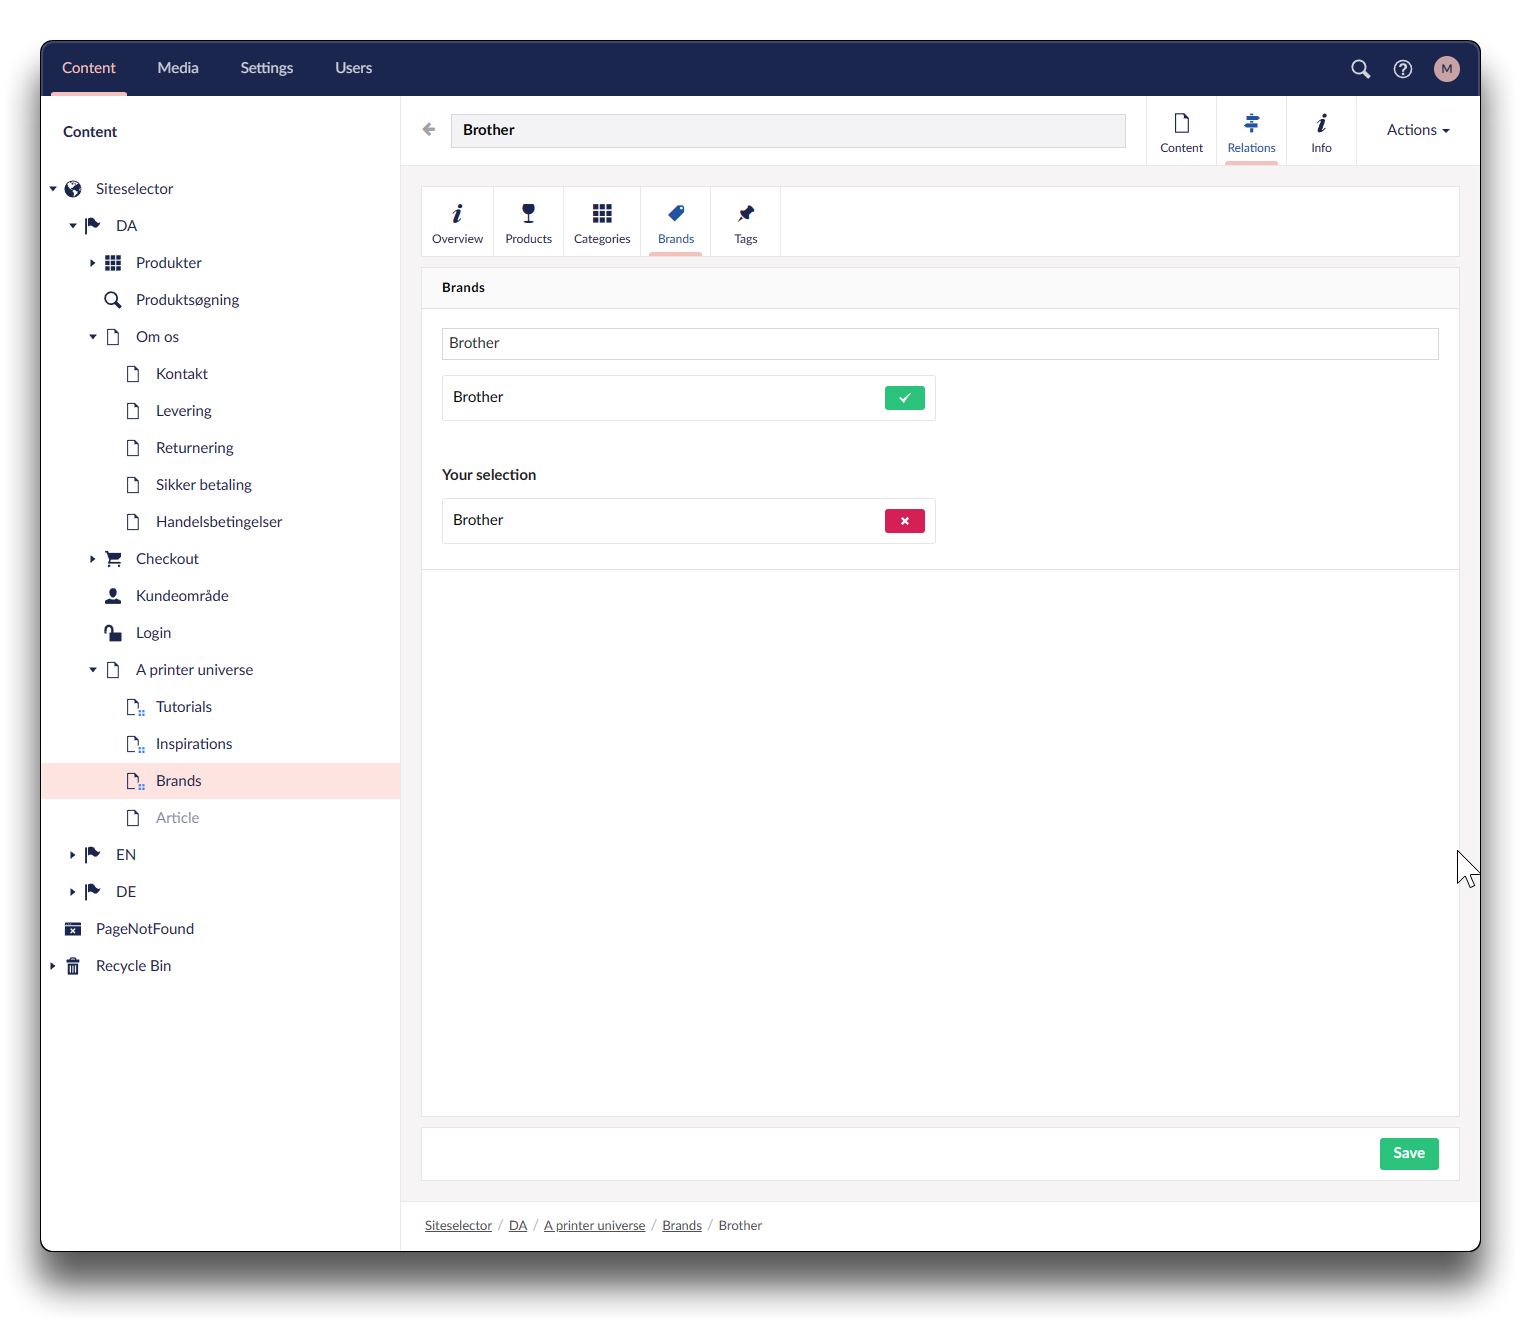Expand the Recycle Bin node

[53, 966]
